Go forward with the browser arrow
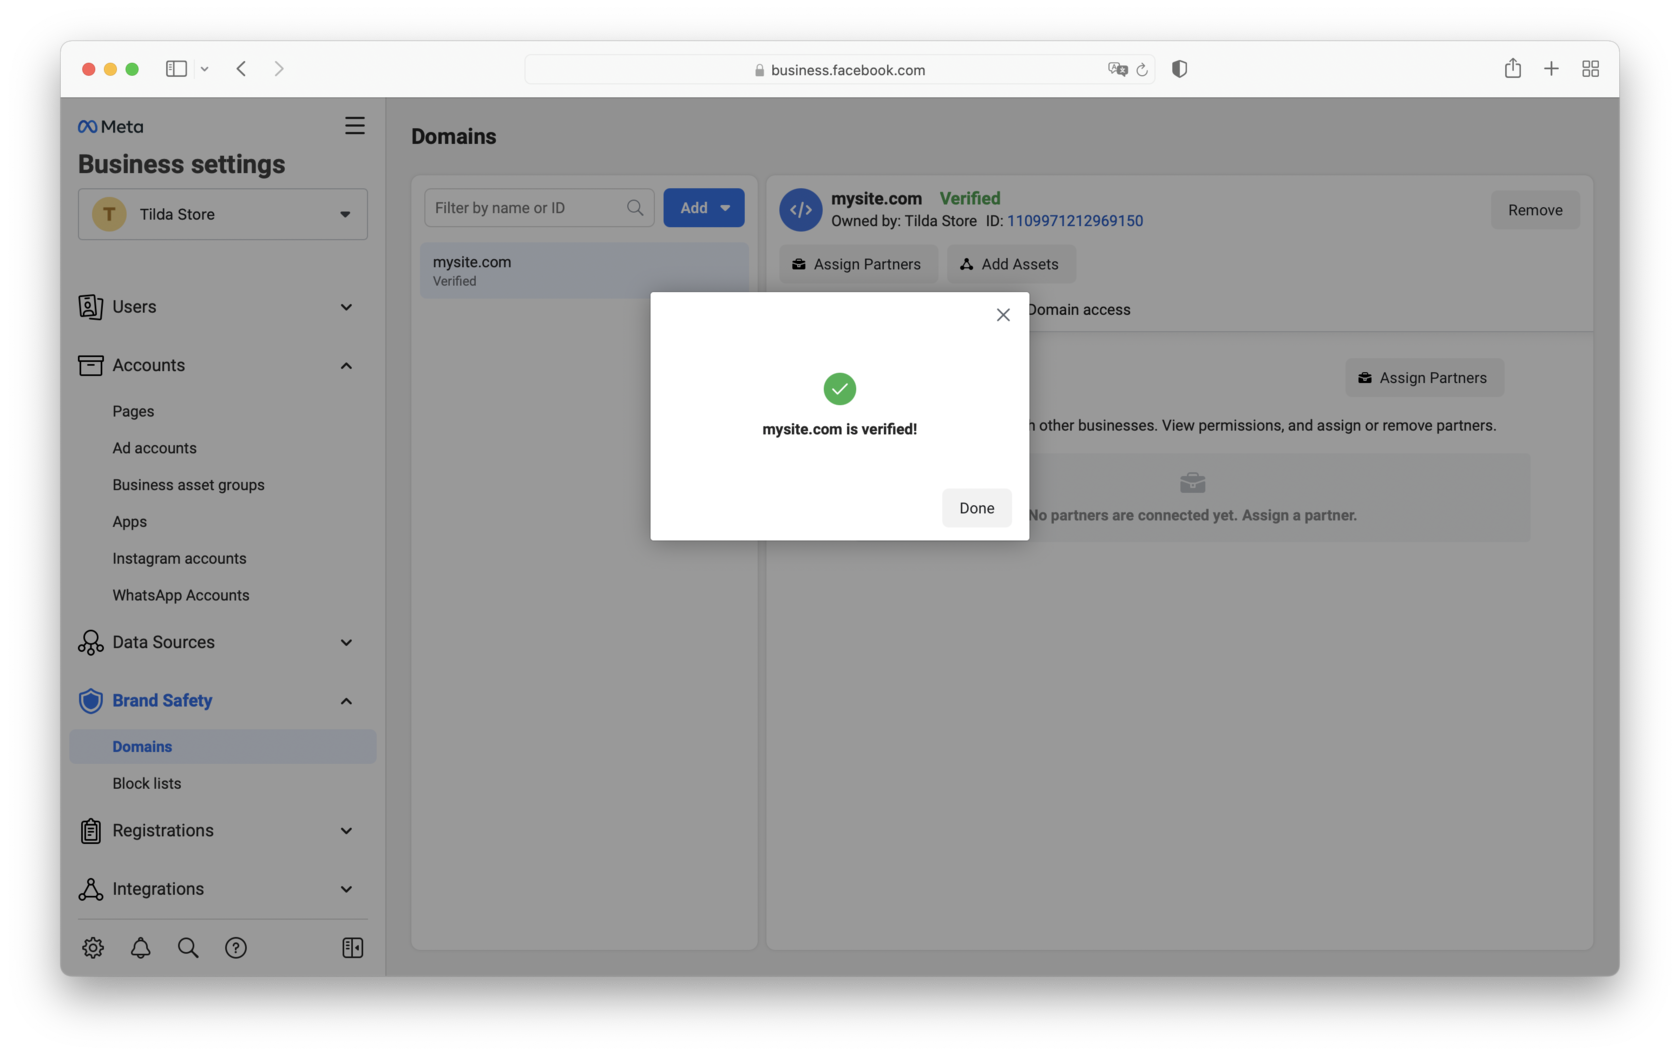Image resolution: width=1680 pixels, height=1056 pixels. [279, 69]
